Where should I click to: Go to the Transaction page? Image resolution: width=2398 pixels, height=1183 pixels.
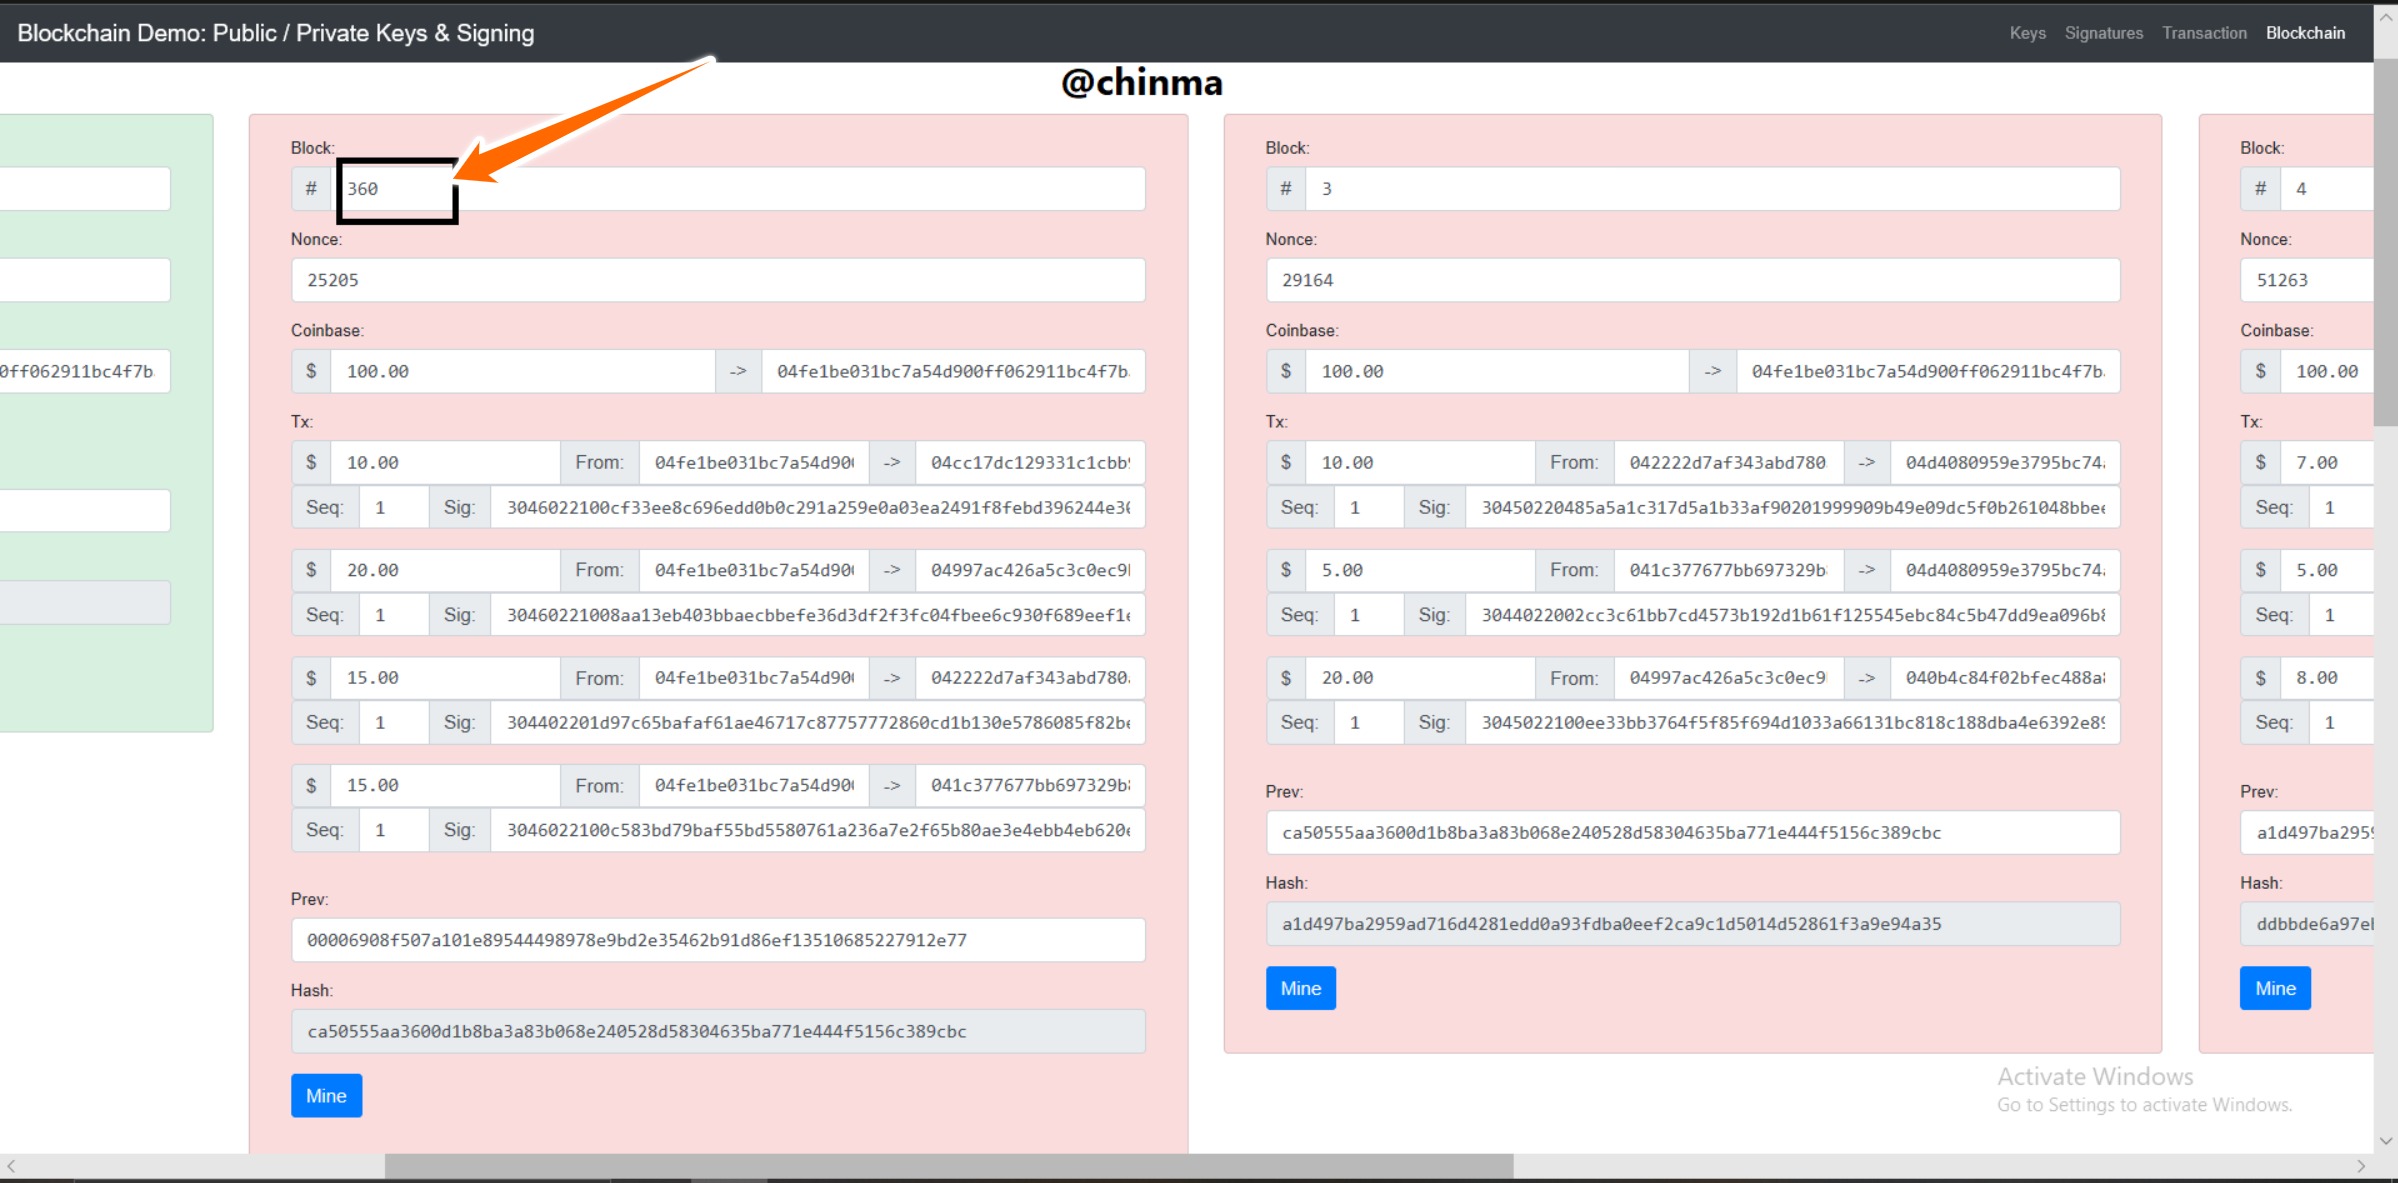2204,33
